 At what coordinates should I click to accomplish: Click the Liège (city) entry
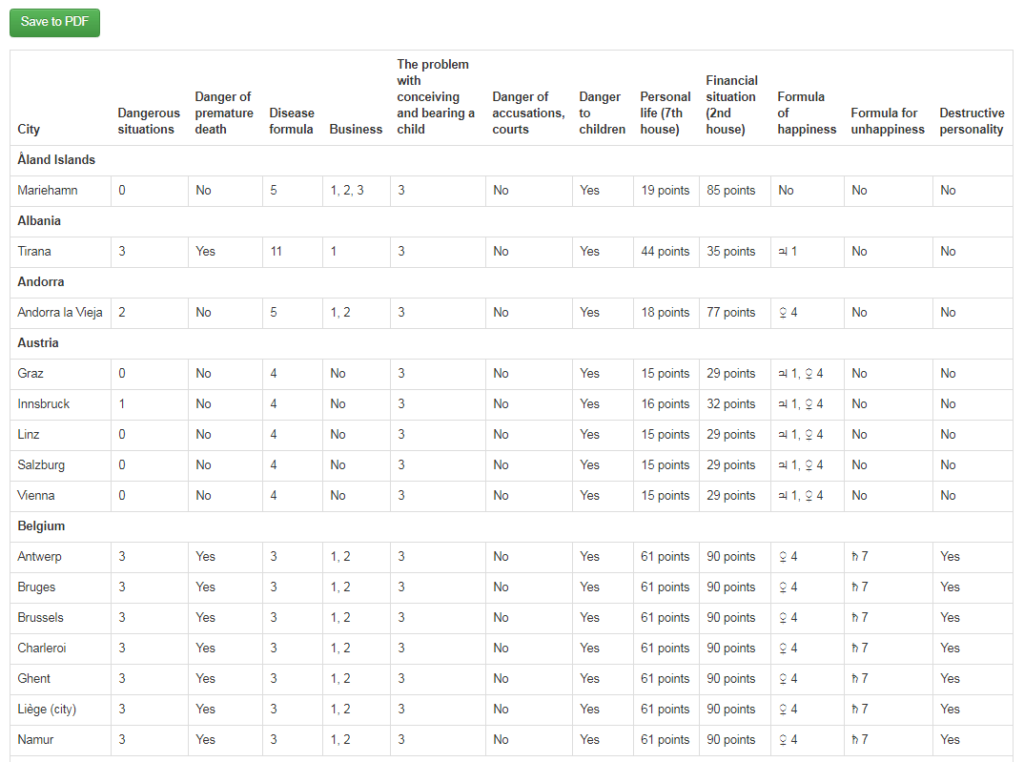point(47,709)
